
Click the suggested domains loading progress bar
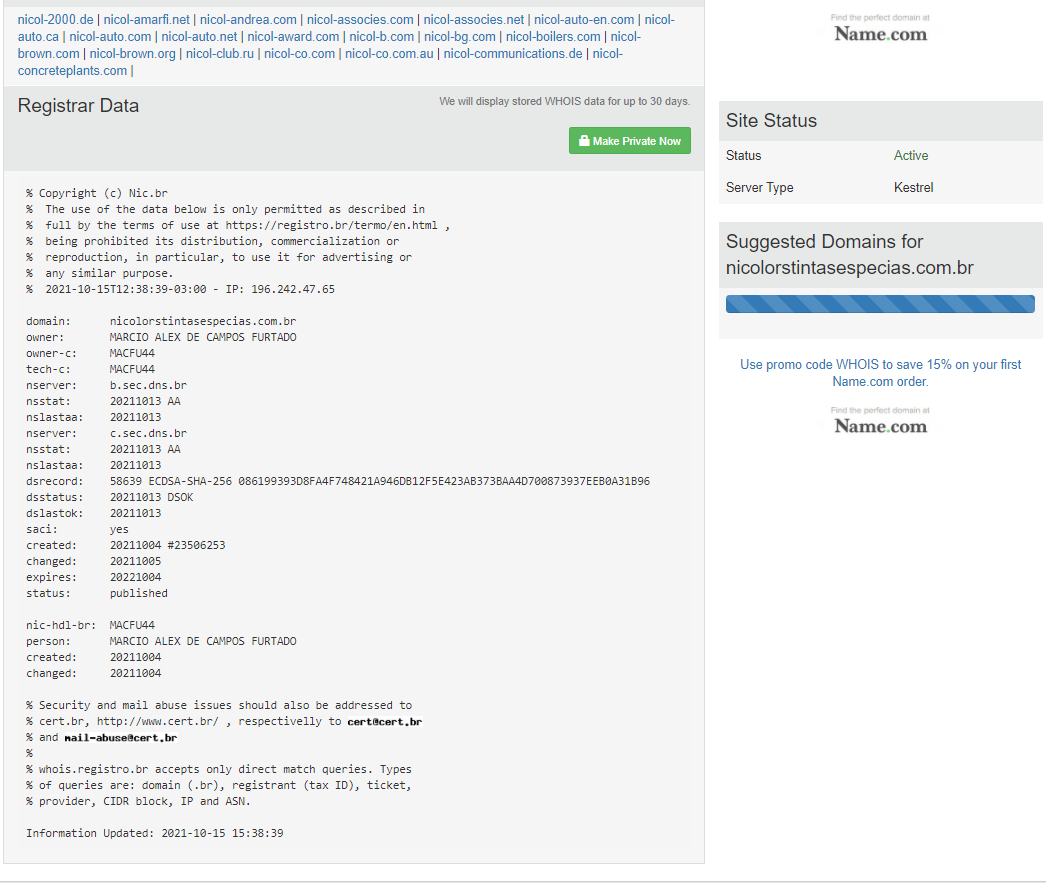(880, 303)
